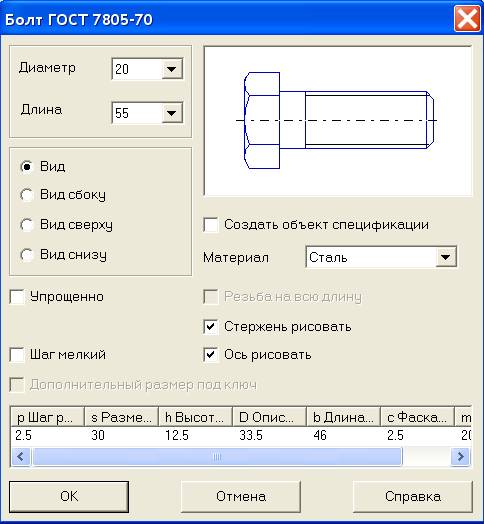This screenshot has width=484, height=524.
Task: Expand the Материал combo box
Action: pos(446,257)
